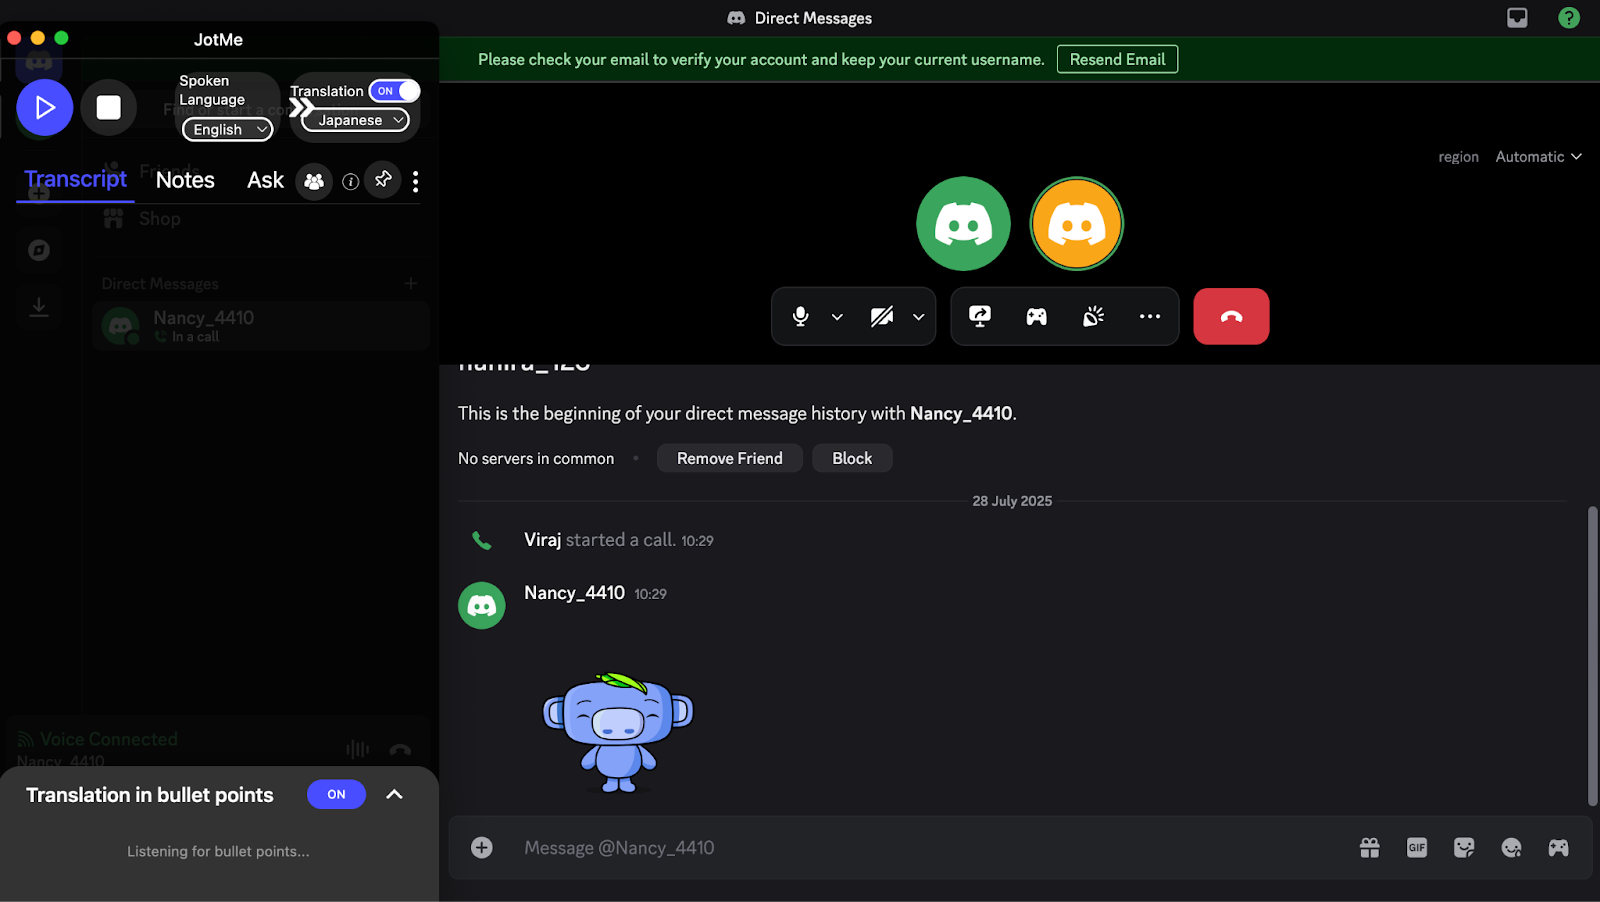Send a gift with the gift icon
This screenshot has width=1600, height=902.
point(1370,848)
